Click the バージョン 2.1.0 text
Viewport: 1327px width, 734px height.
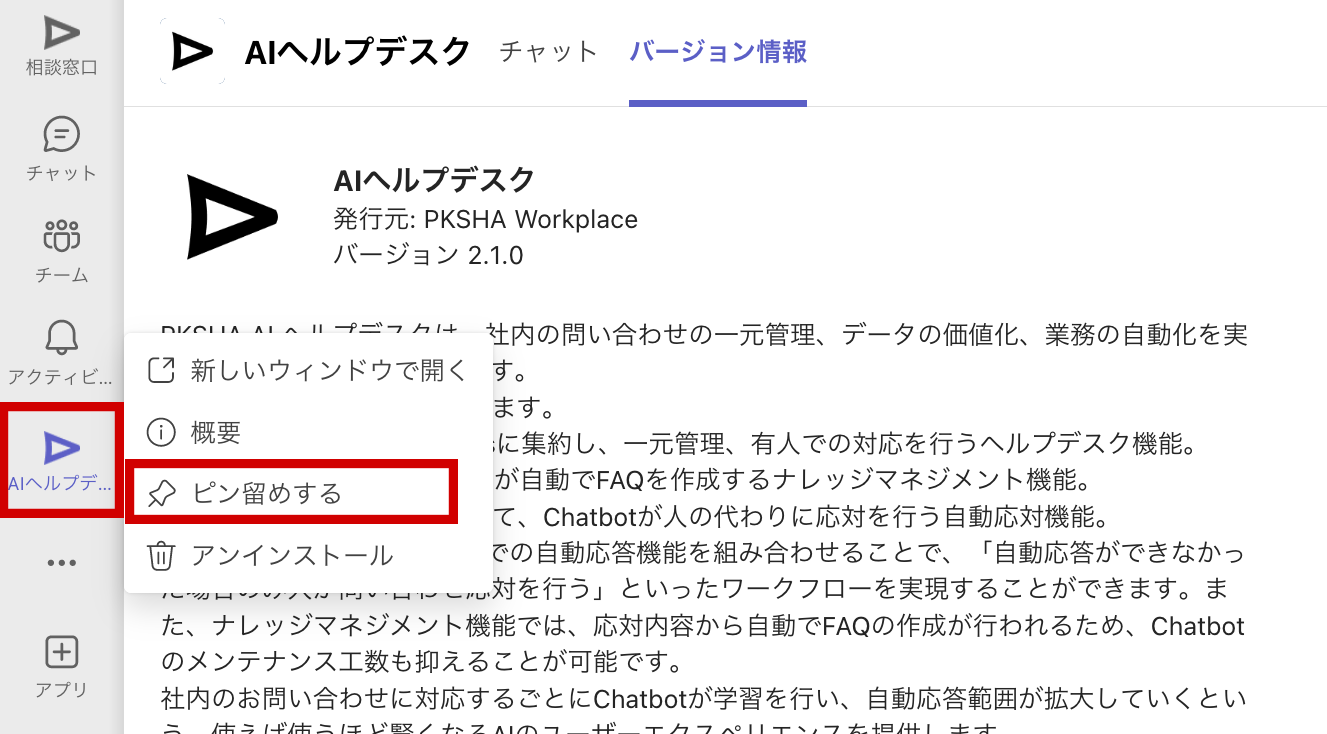click(428, 255)
